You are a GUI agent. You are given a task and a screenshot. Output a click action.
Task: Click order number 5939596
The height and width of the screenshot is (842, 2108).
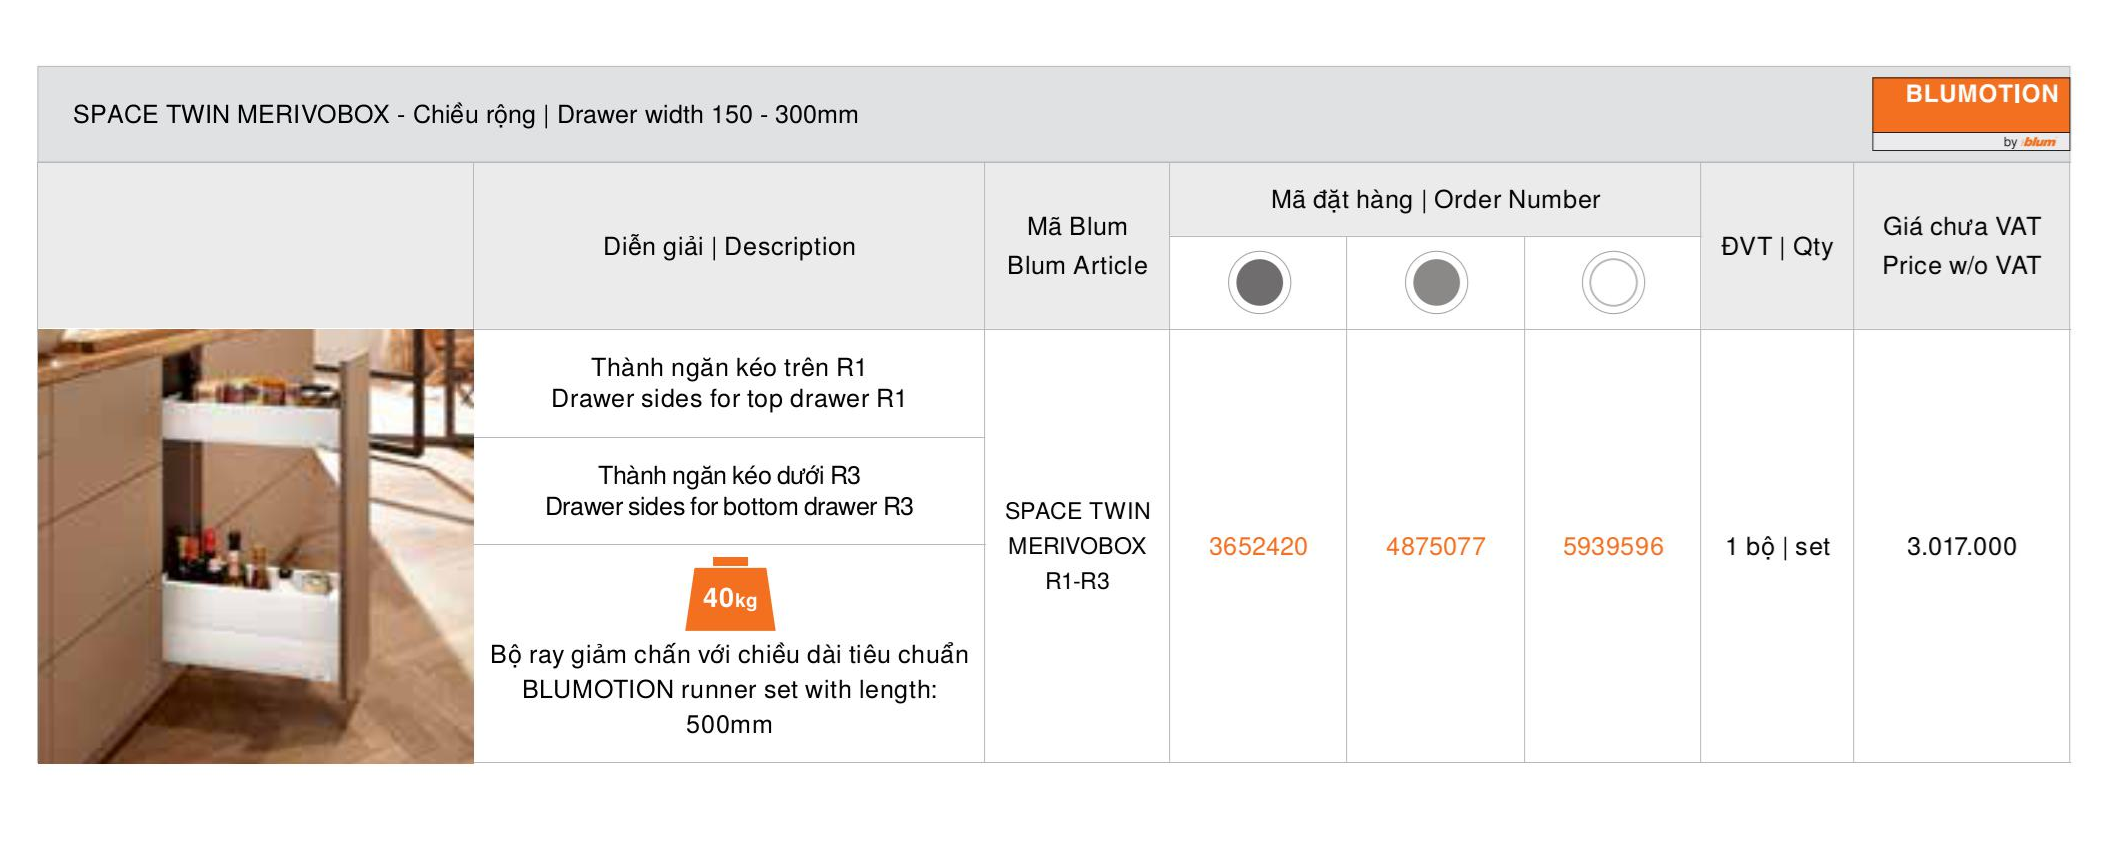(1613, 546)
